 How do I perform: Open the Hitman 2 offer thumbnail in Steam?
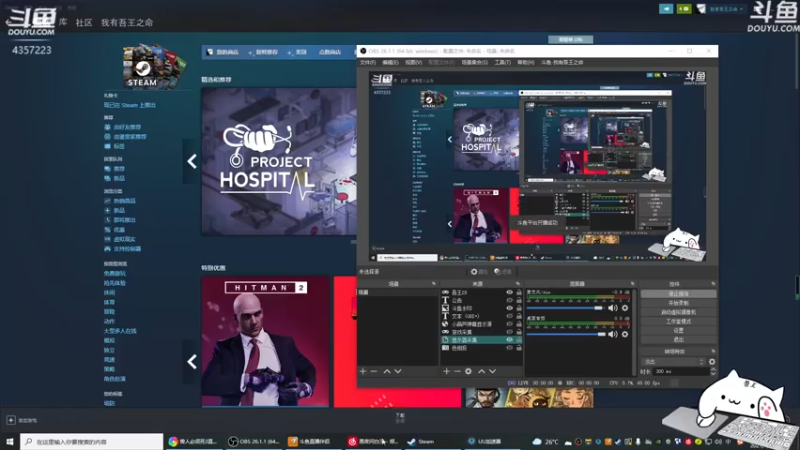click(x=265, y=341)
